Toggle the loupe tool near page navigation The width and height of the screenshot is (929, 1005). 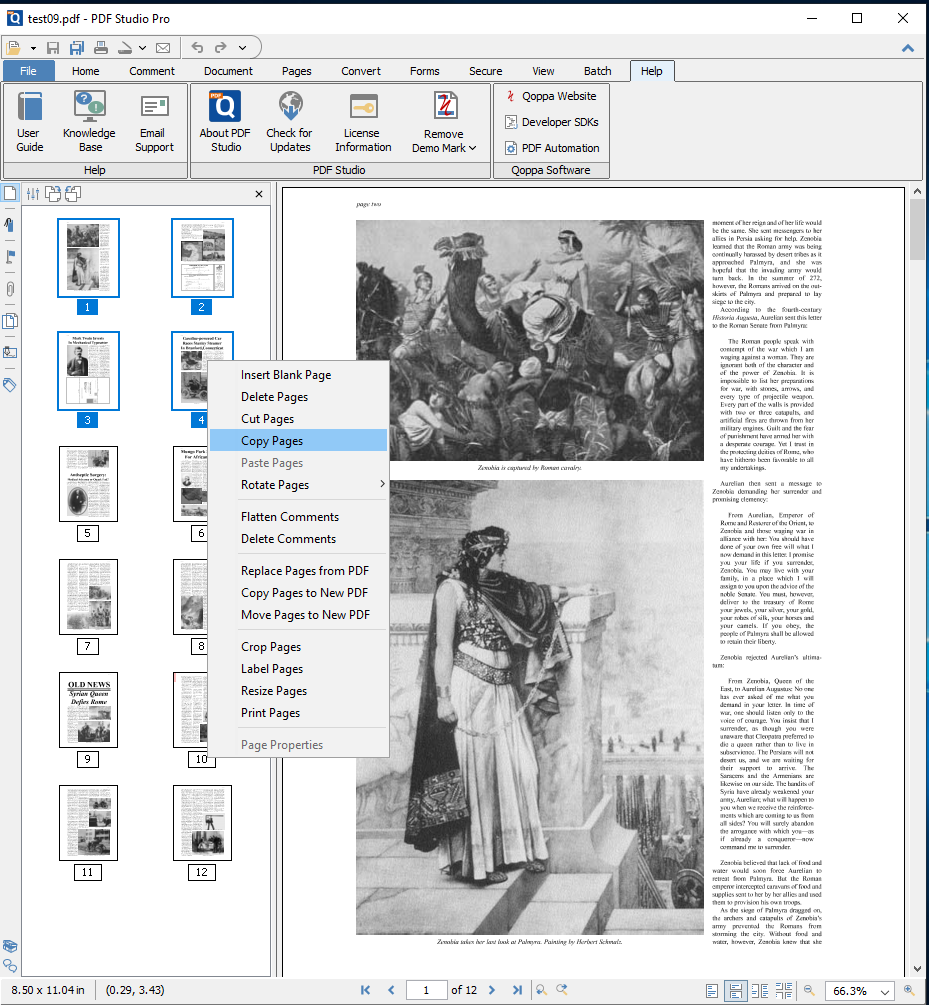point(541,990)
